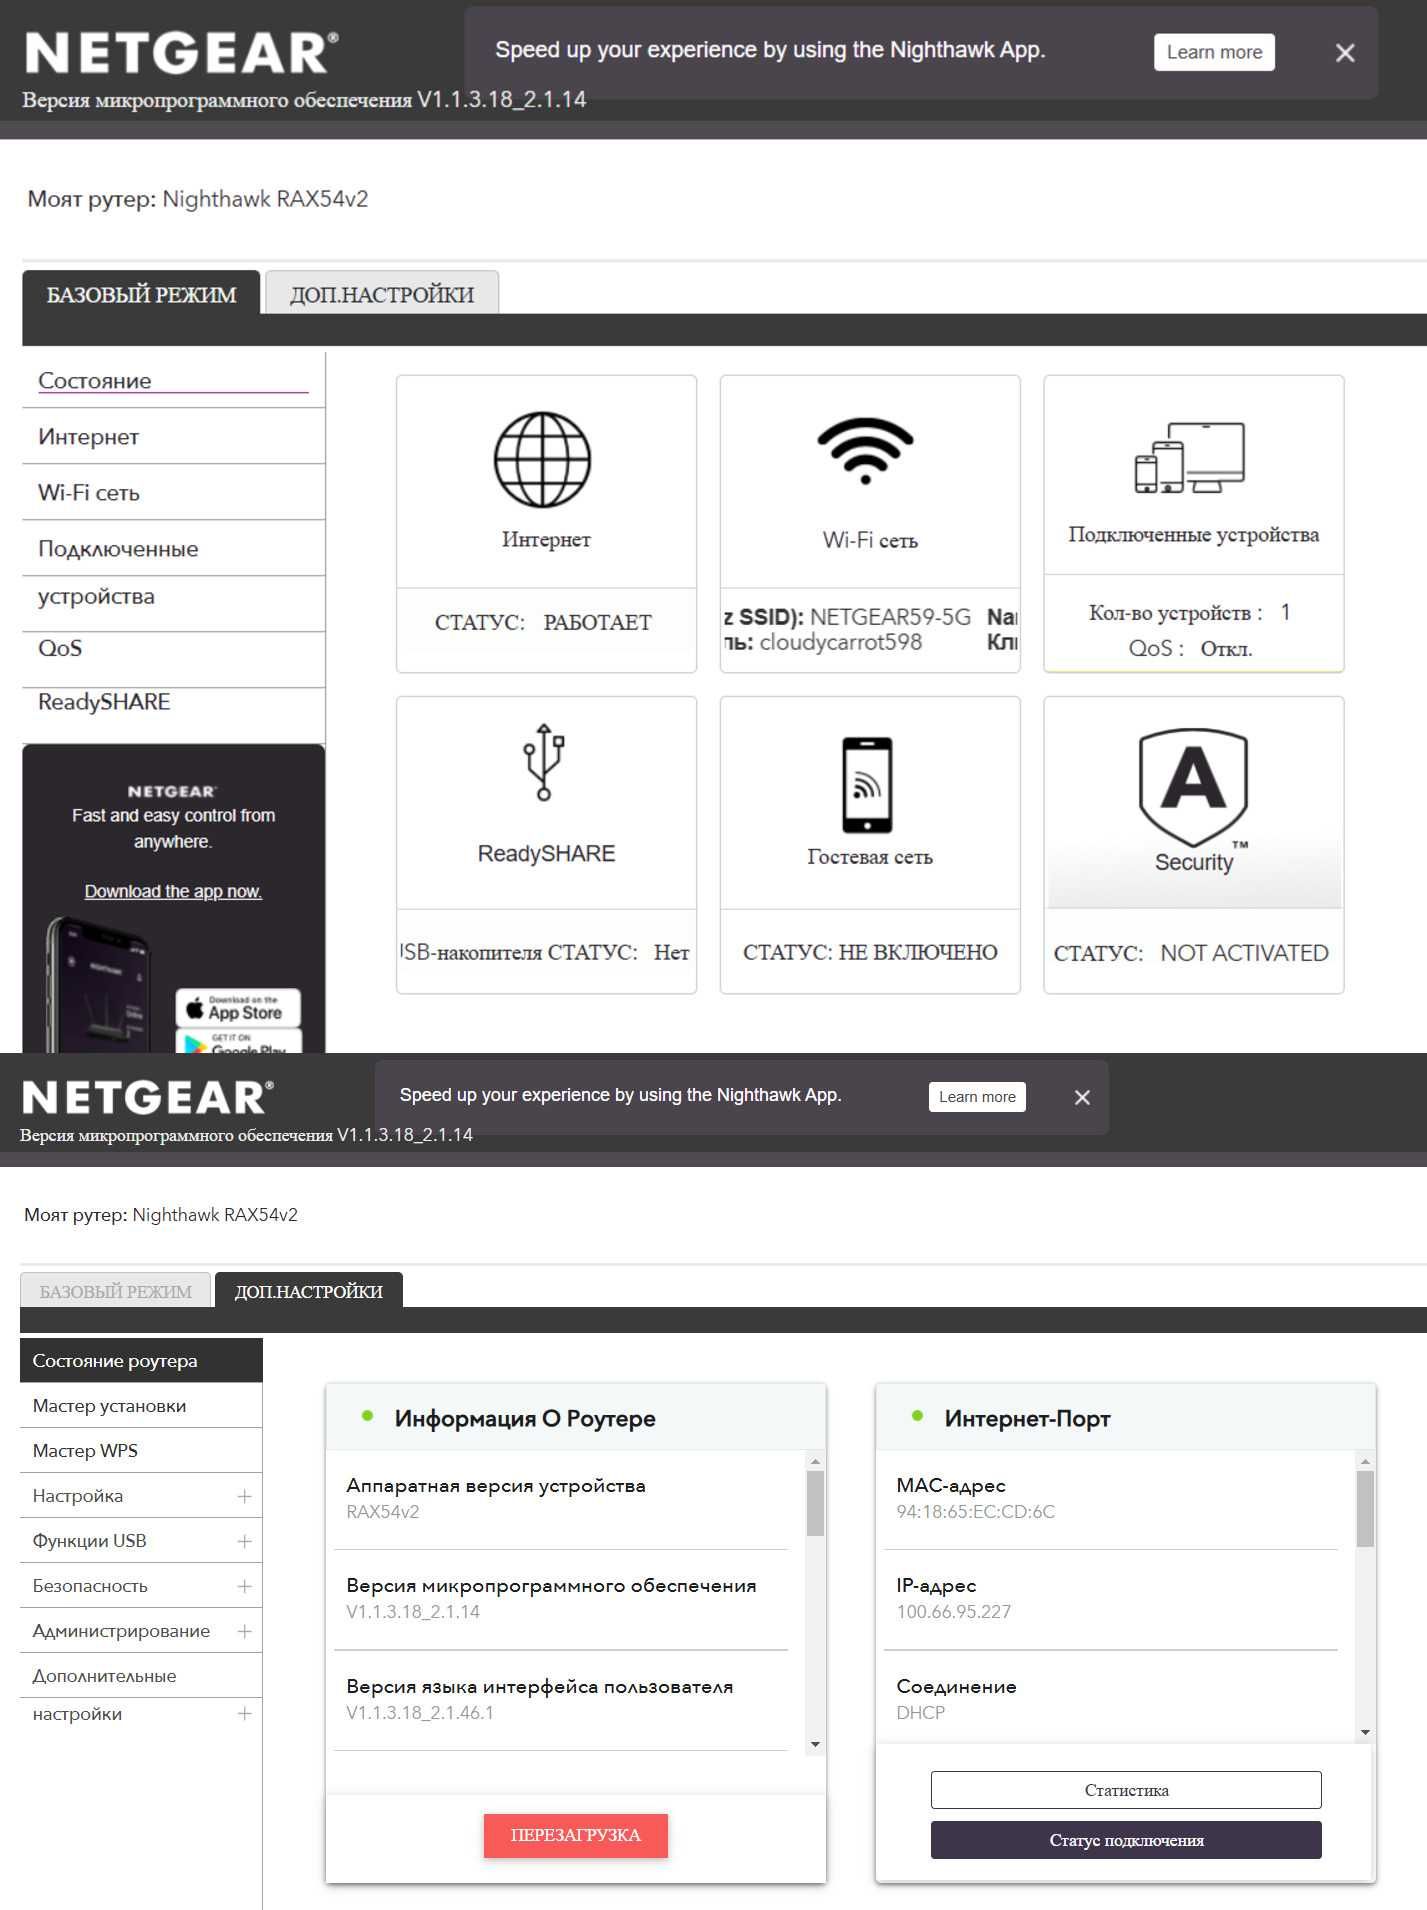The image size is (1427, 1910).
Task: Click Learn more in the top banner
Action: [x=1214, y=52]
